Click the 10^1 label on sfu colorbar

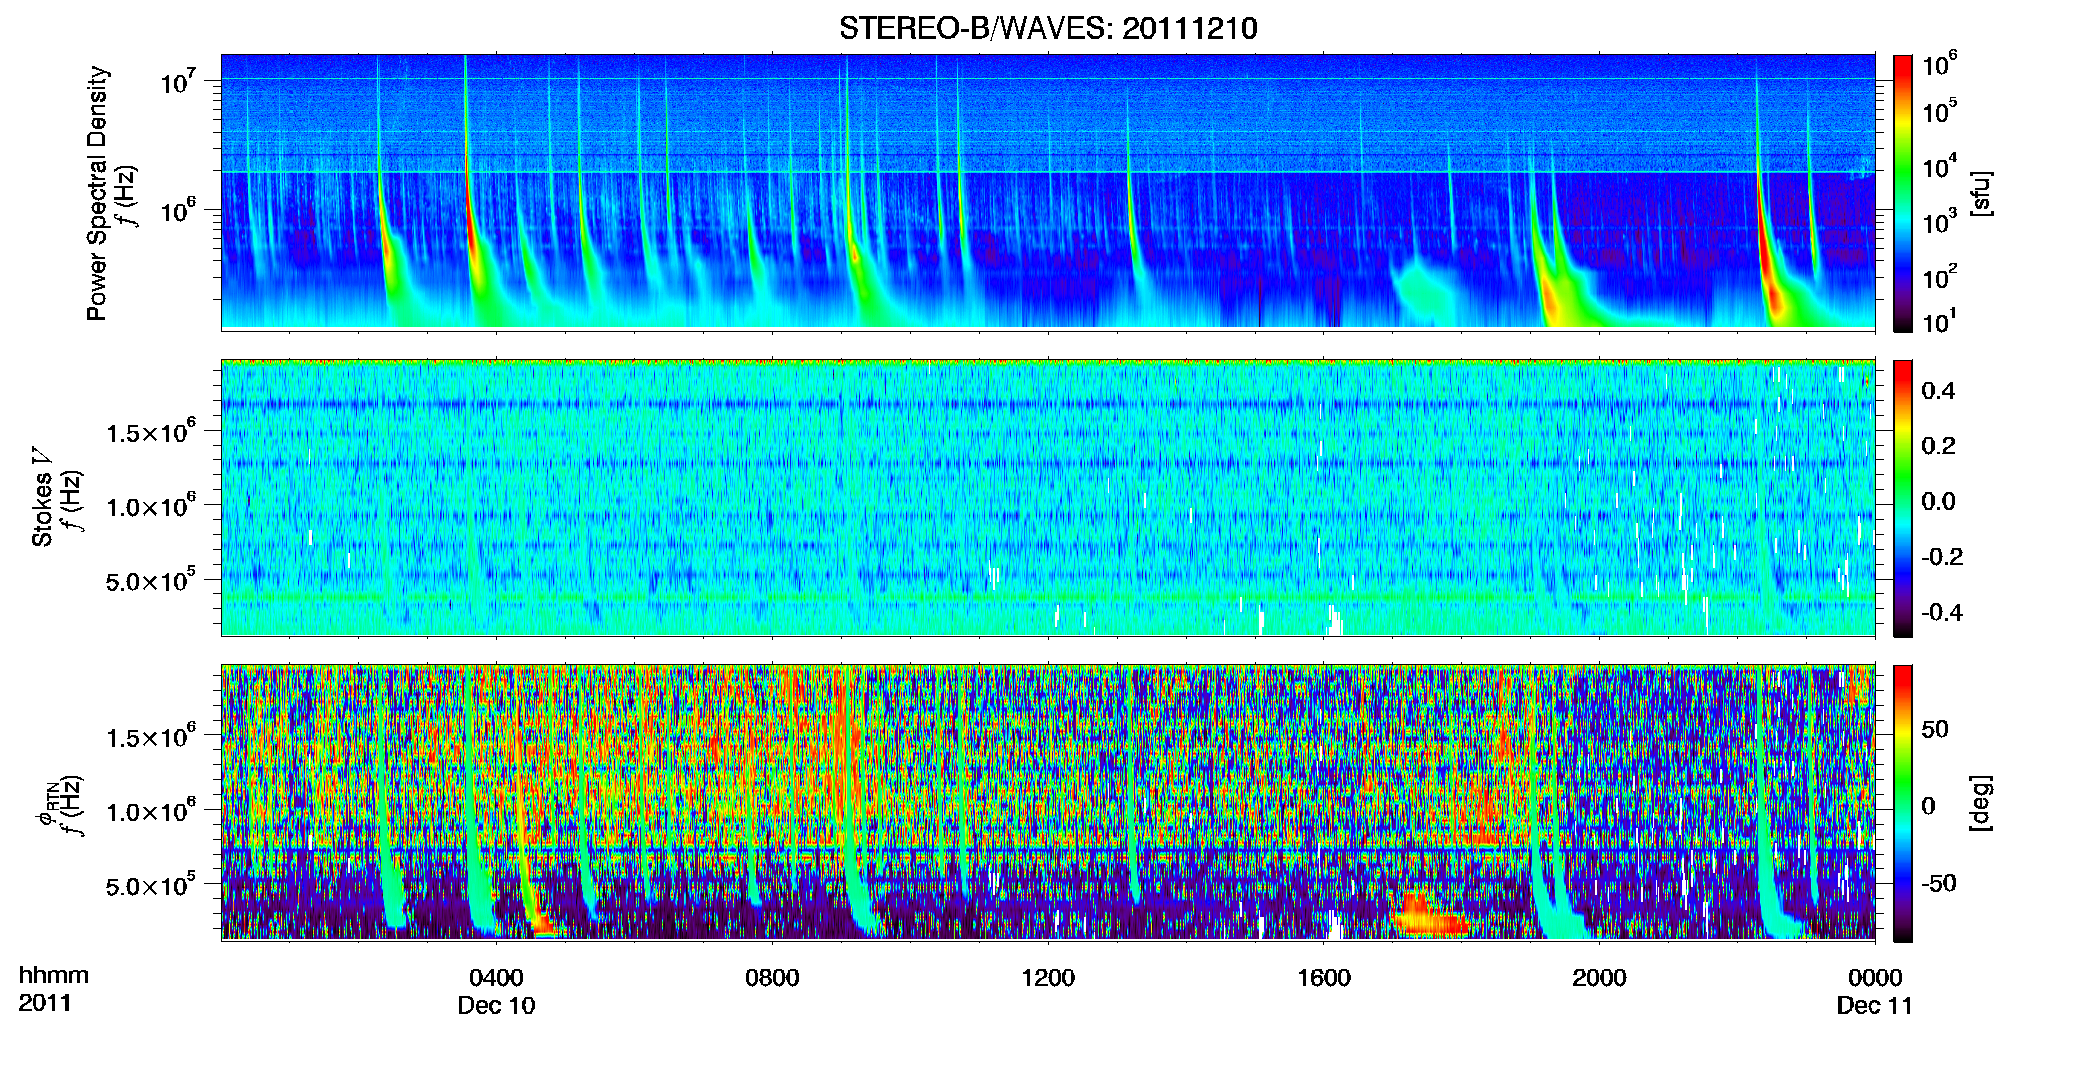[x=1939, y=321]
